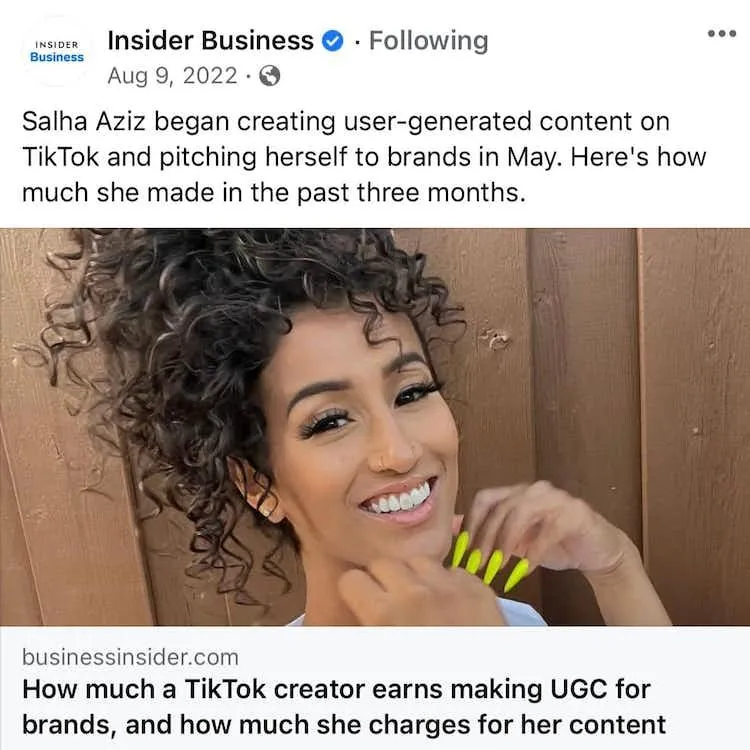Open the three-dot post options menu
The width and height of the screenshot is (750, 750).
722,33
